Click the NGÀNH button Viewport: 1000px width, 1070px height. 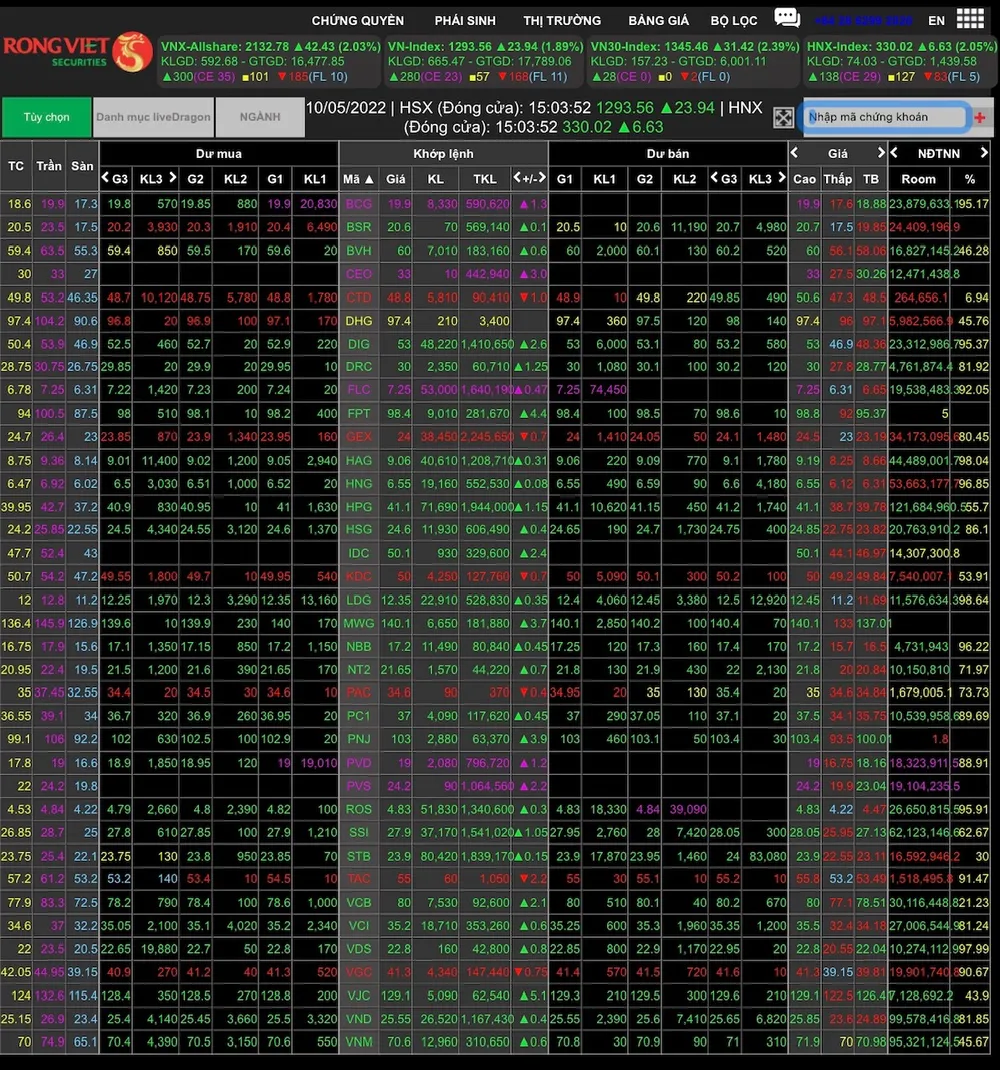pyautogui.click(x=259, y=117)
